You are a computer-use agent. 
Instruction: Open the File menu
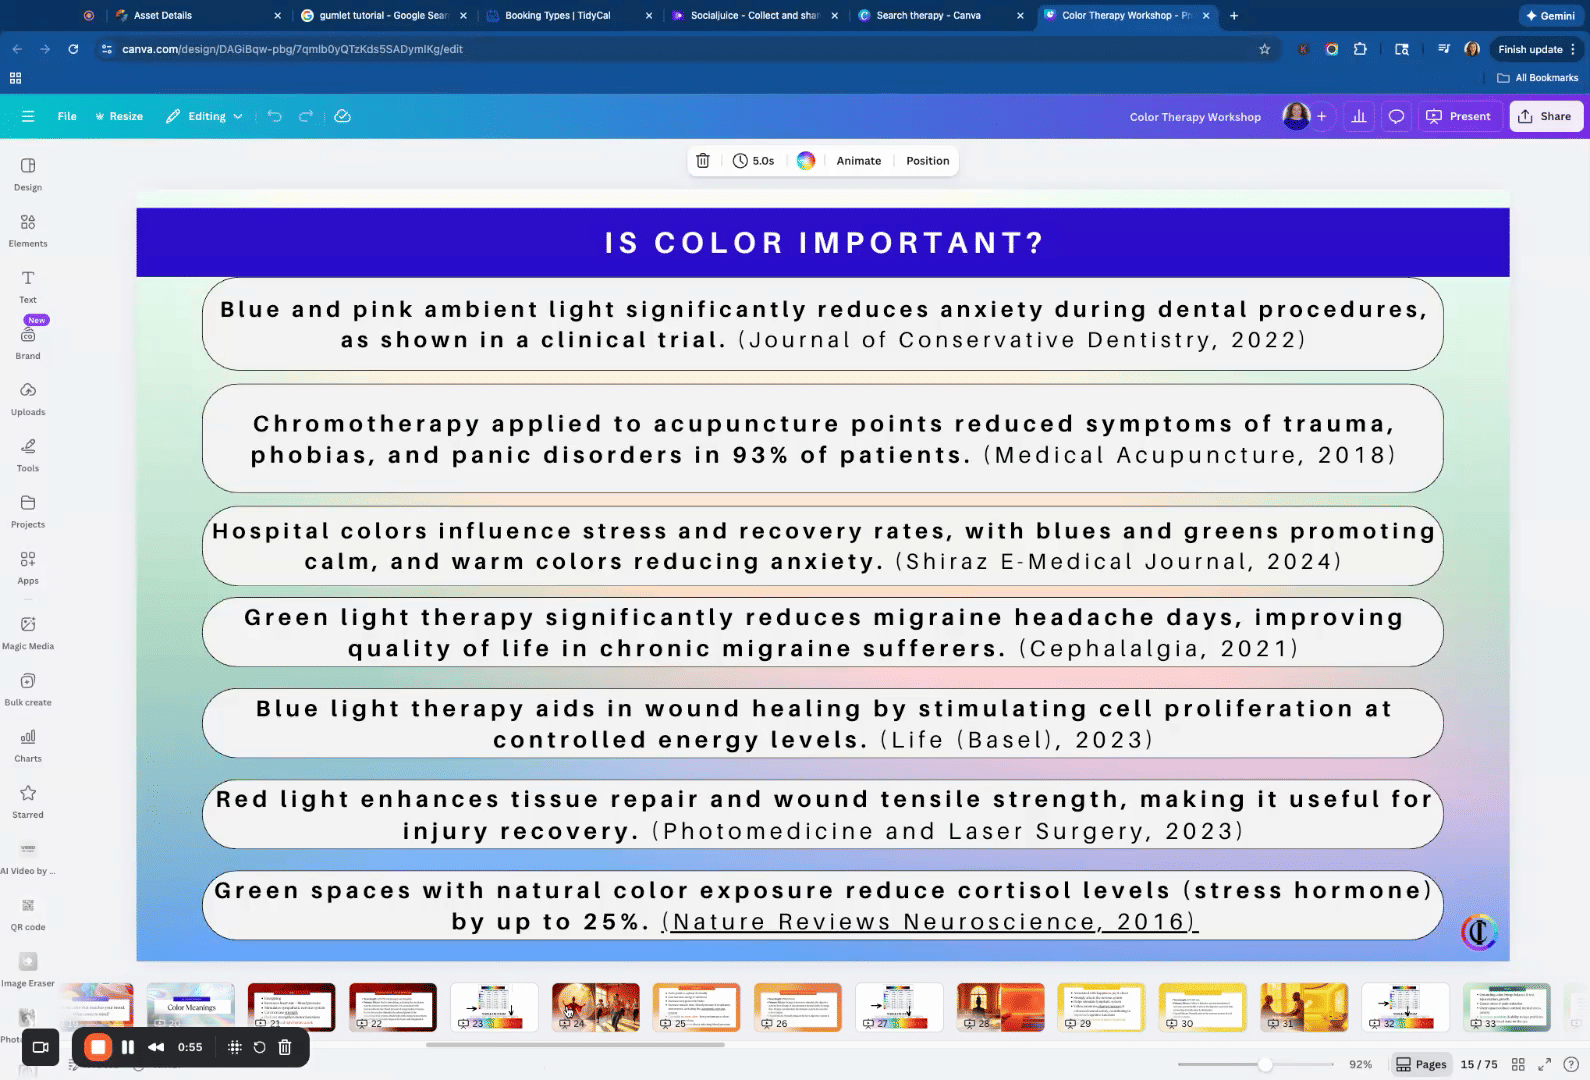67,117
